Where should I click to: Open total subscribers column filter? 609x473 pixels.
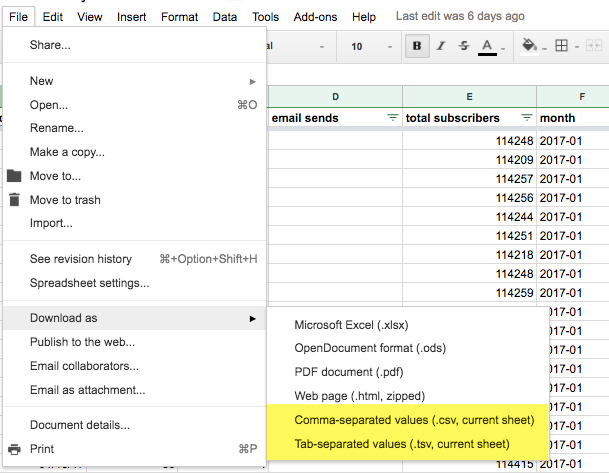click(526, 117)
